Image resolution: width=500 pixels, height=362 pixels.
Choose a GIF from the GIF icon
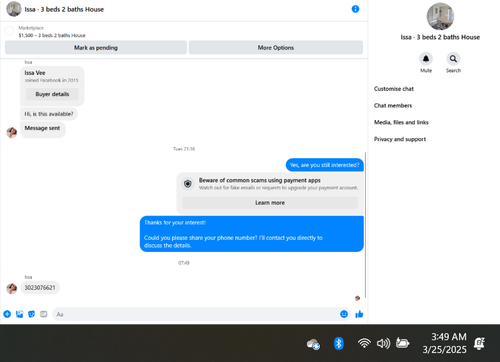[44, 314]
